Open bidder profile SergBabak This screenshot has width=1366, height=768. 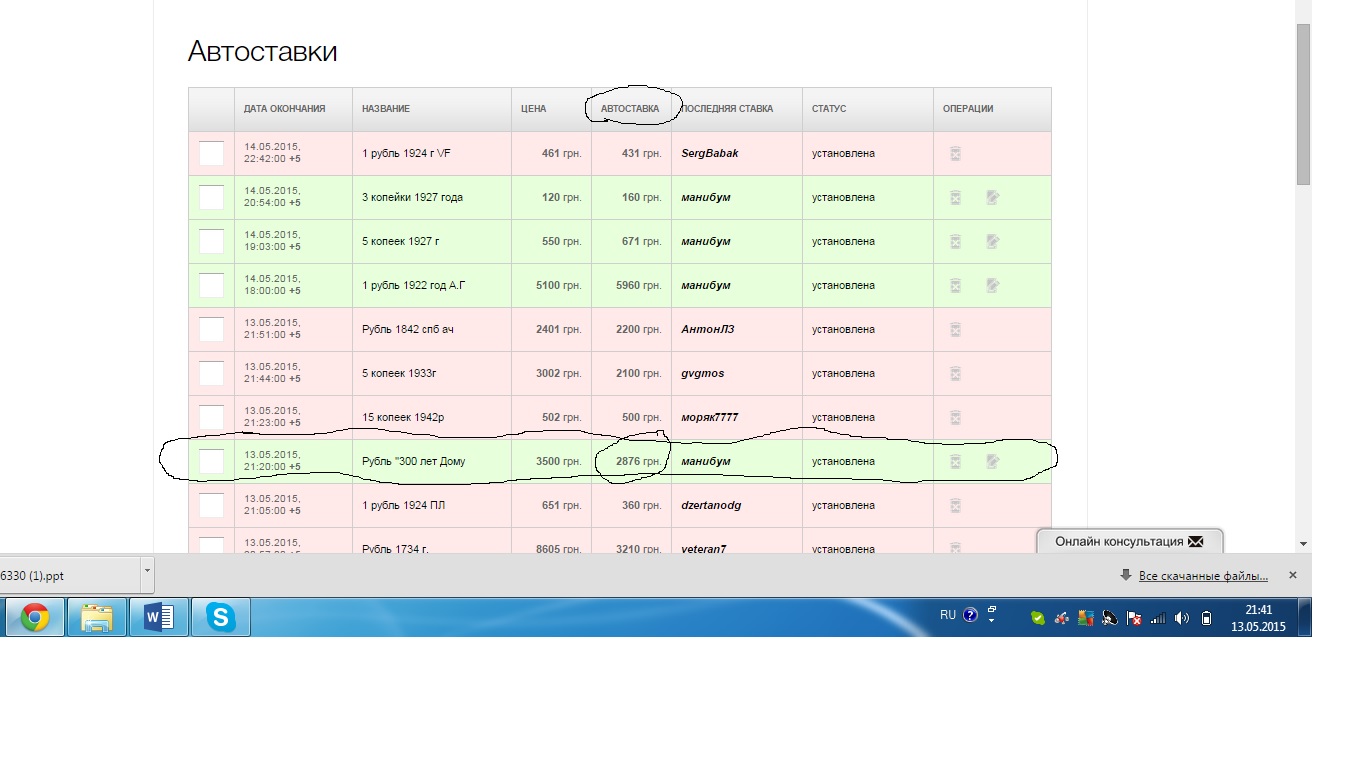[710, 154]
